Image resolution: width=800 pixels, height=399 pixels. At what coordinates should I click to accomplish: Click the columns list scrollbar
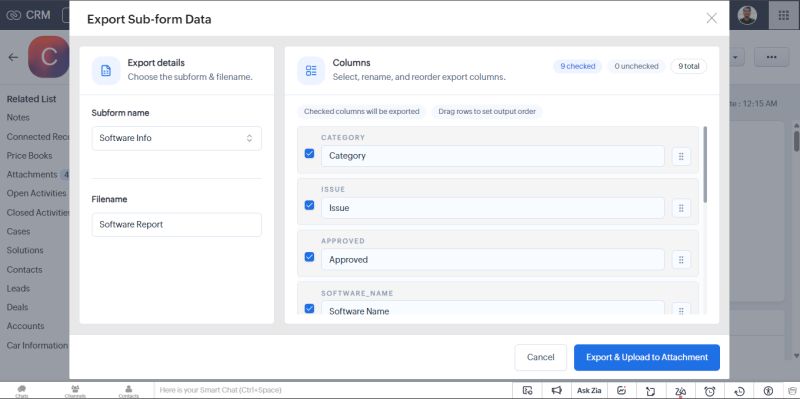705,164
